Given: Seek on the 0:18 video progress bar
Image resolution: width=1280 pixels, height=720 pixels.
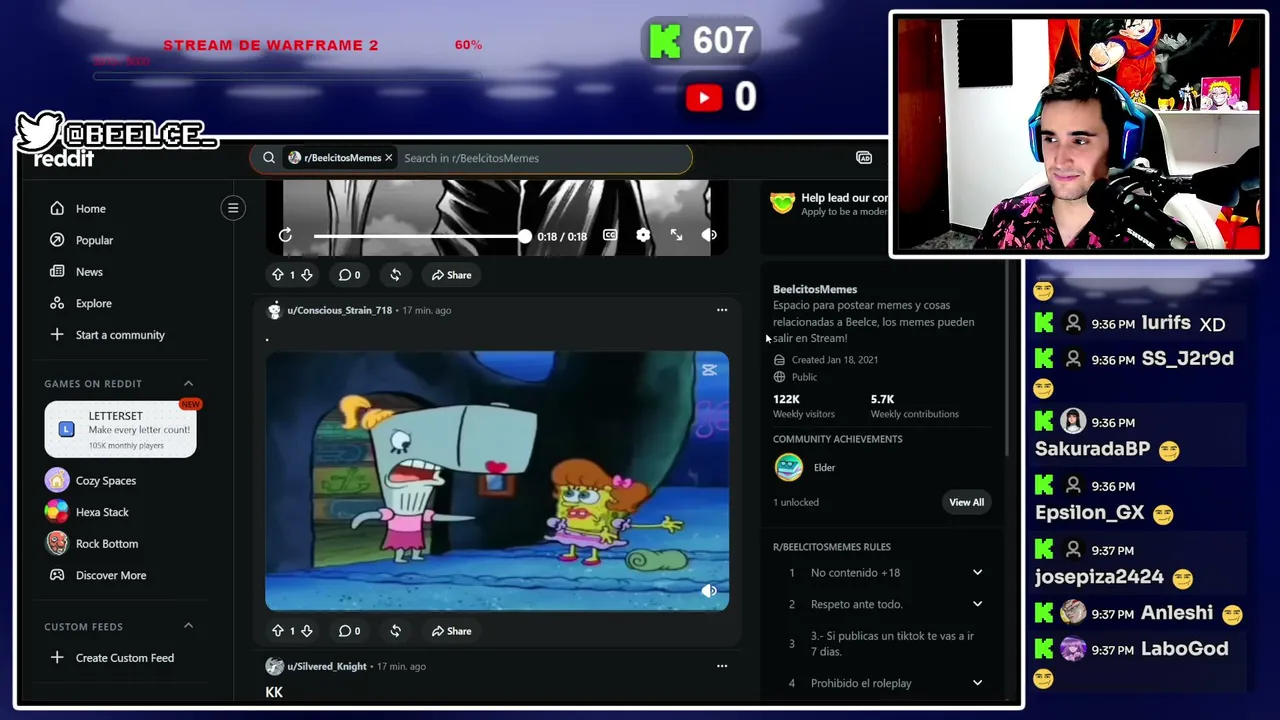Looking at the screenshot, I should (420, 236).
